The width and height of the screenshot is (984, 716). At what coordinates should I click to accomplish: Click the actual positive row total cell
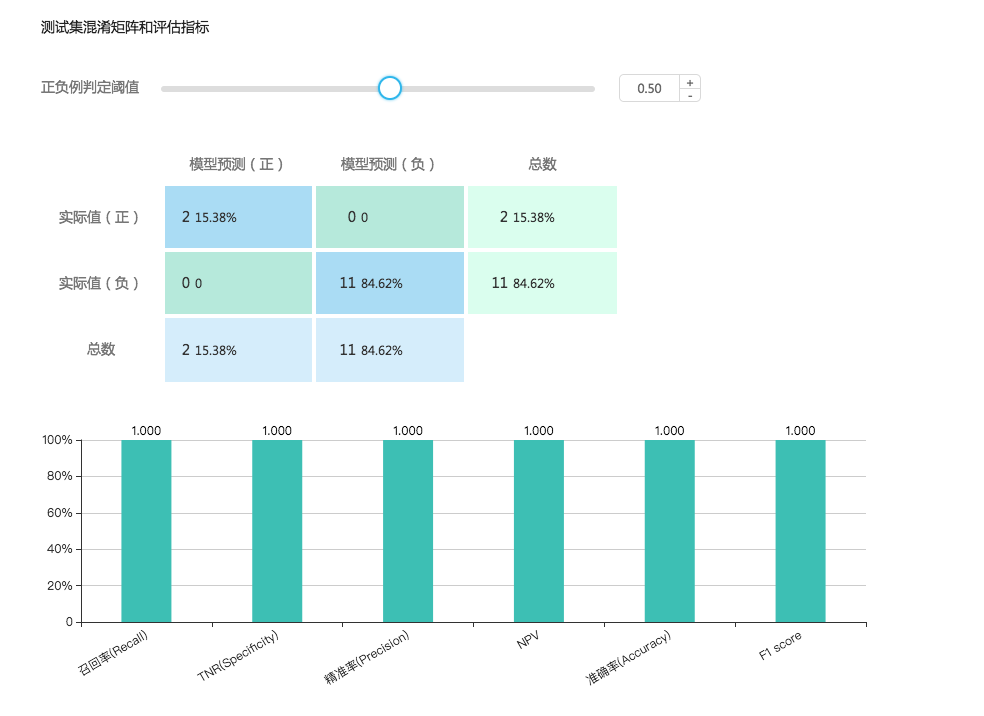coord(542,217)
